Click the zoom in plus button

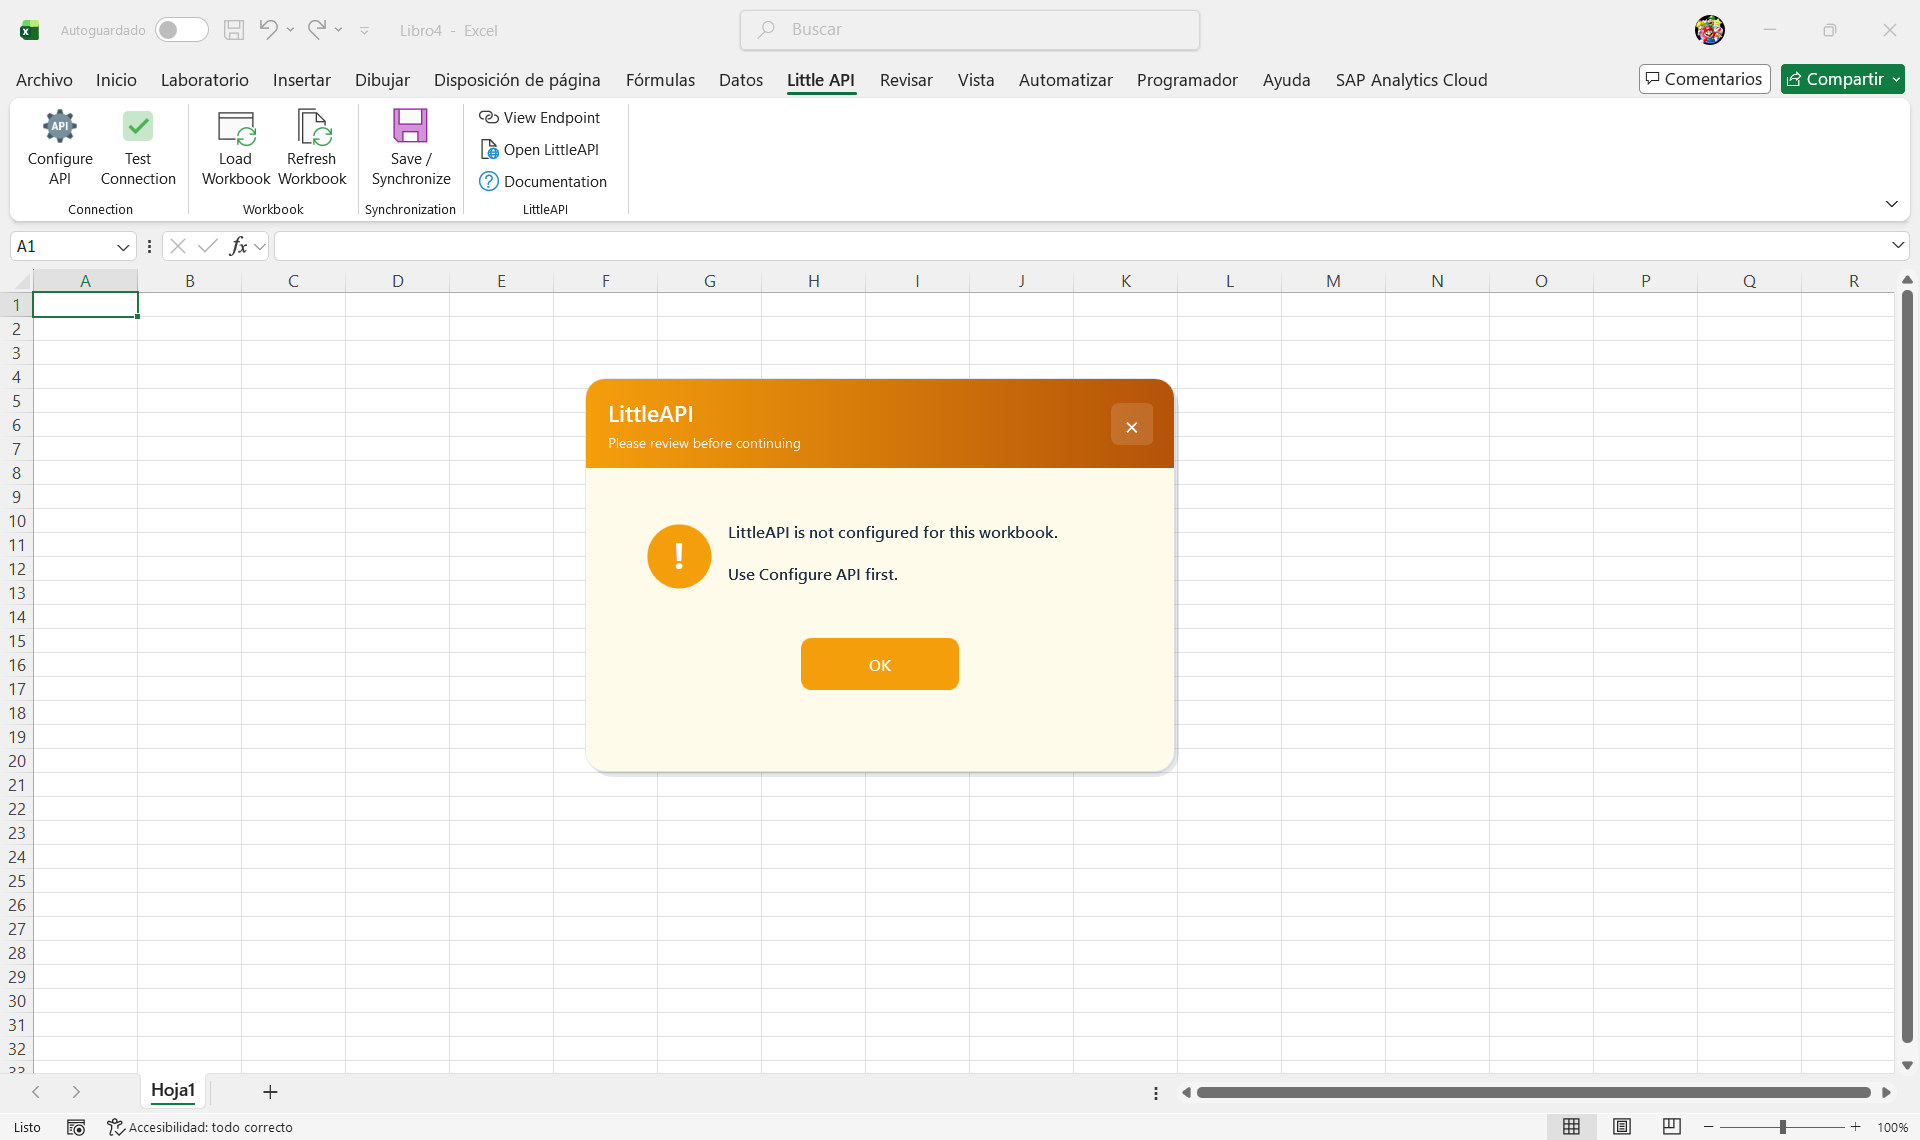pos(1856,1127)
